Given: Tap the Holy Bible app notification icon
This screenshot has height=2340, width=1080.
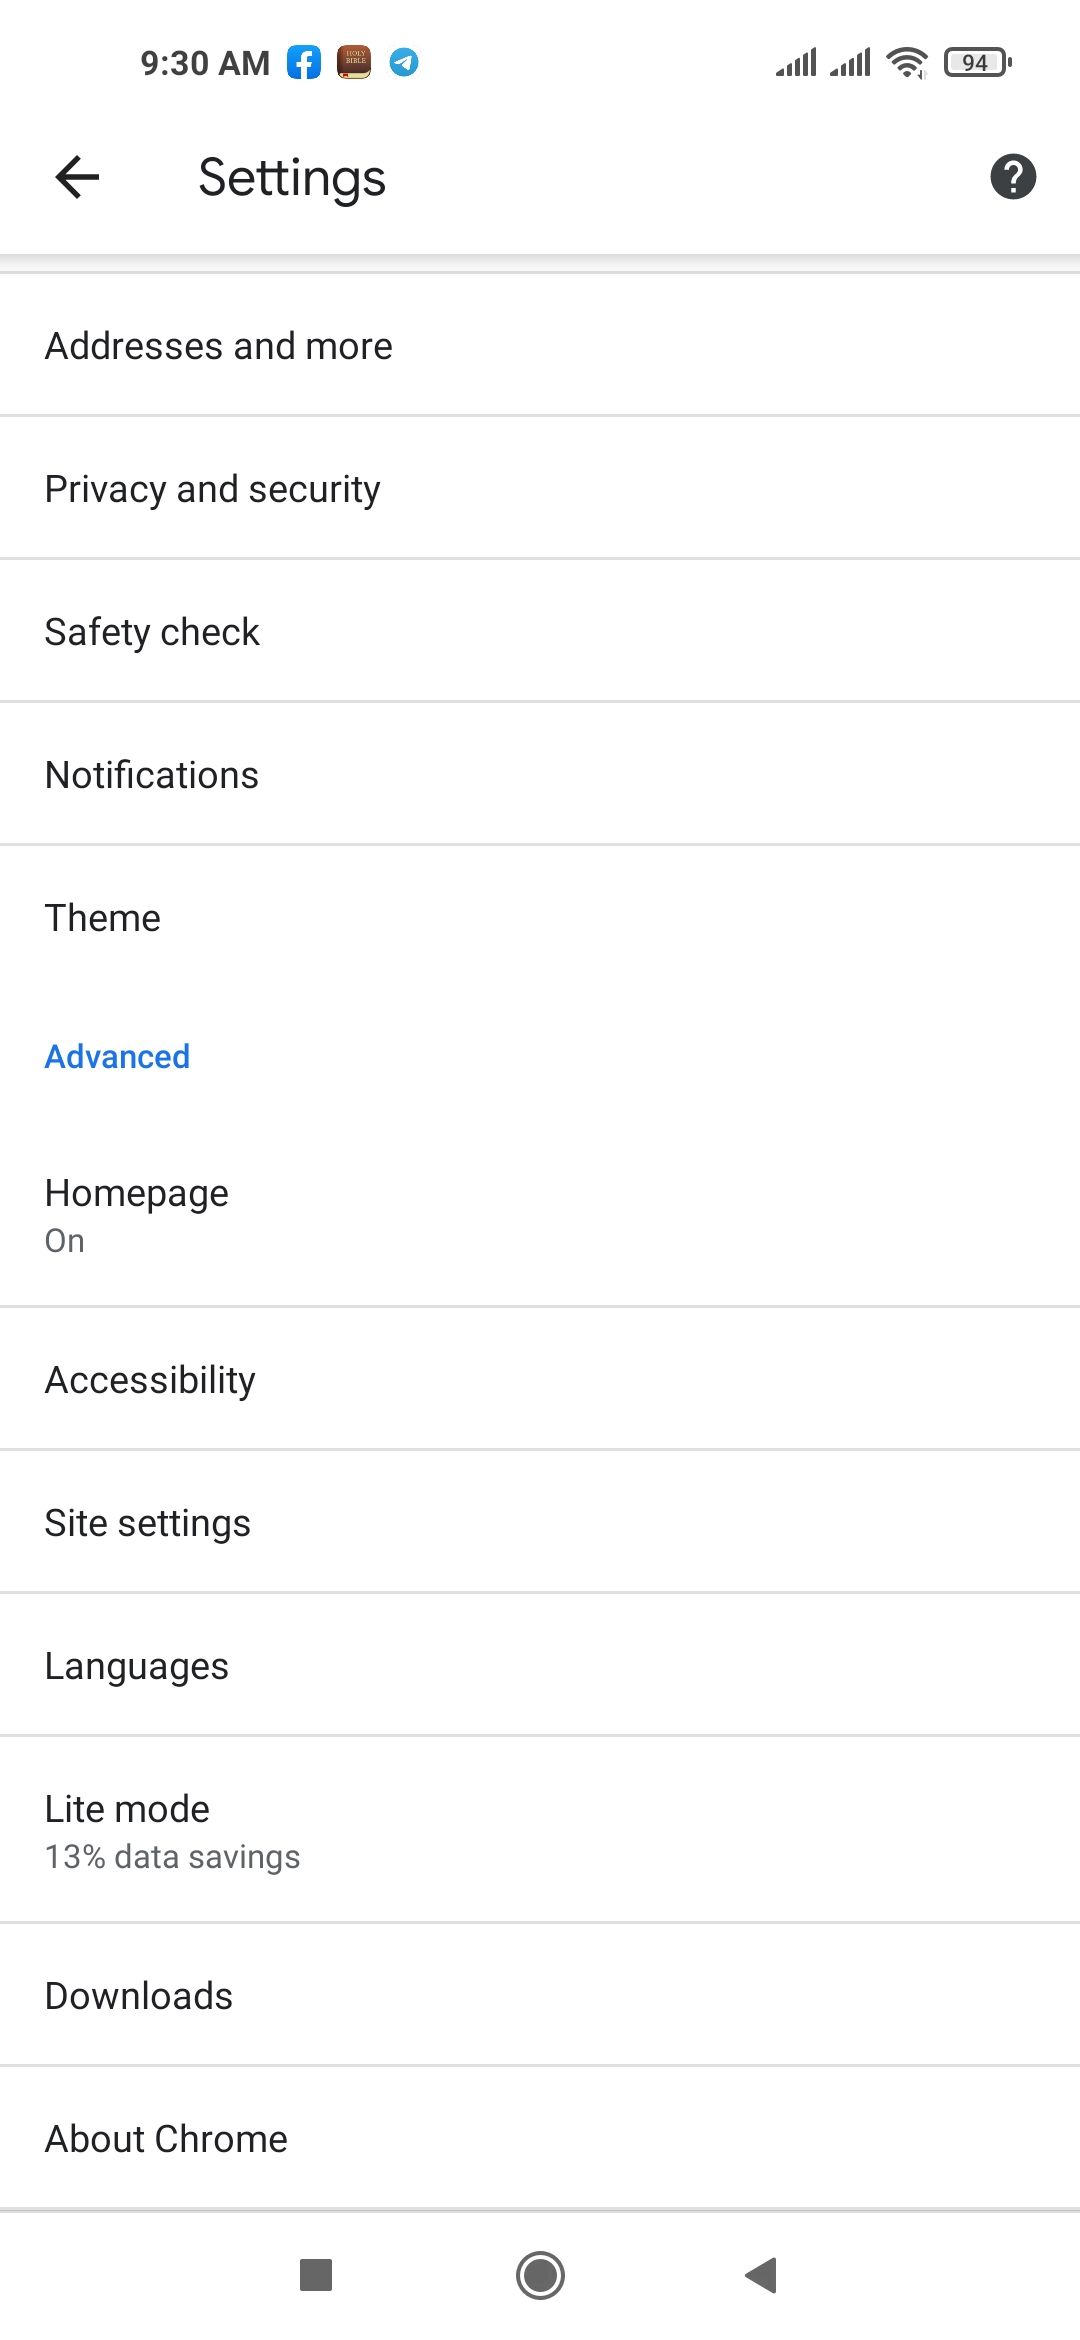Looking at the screenshot, I should pos(353,62).
